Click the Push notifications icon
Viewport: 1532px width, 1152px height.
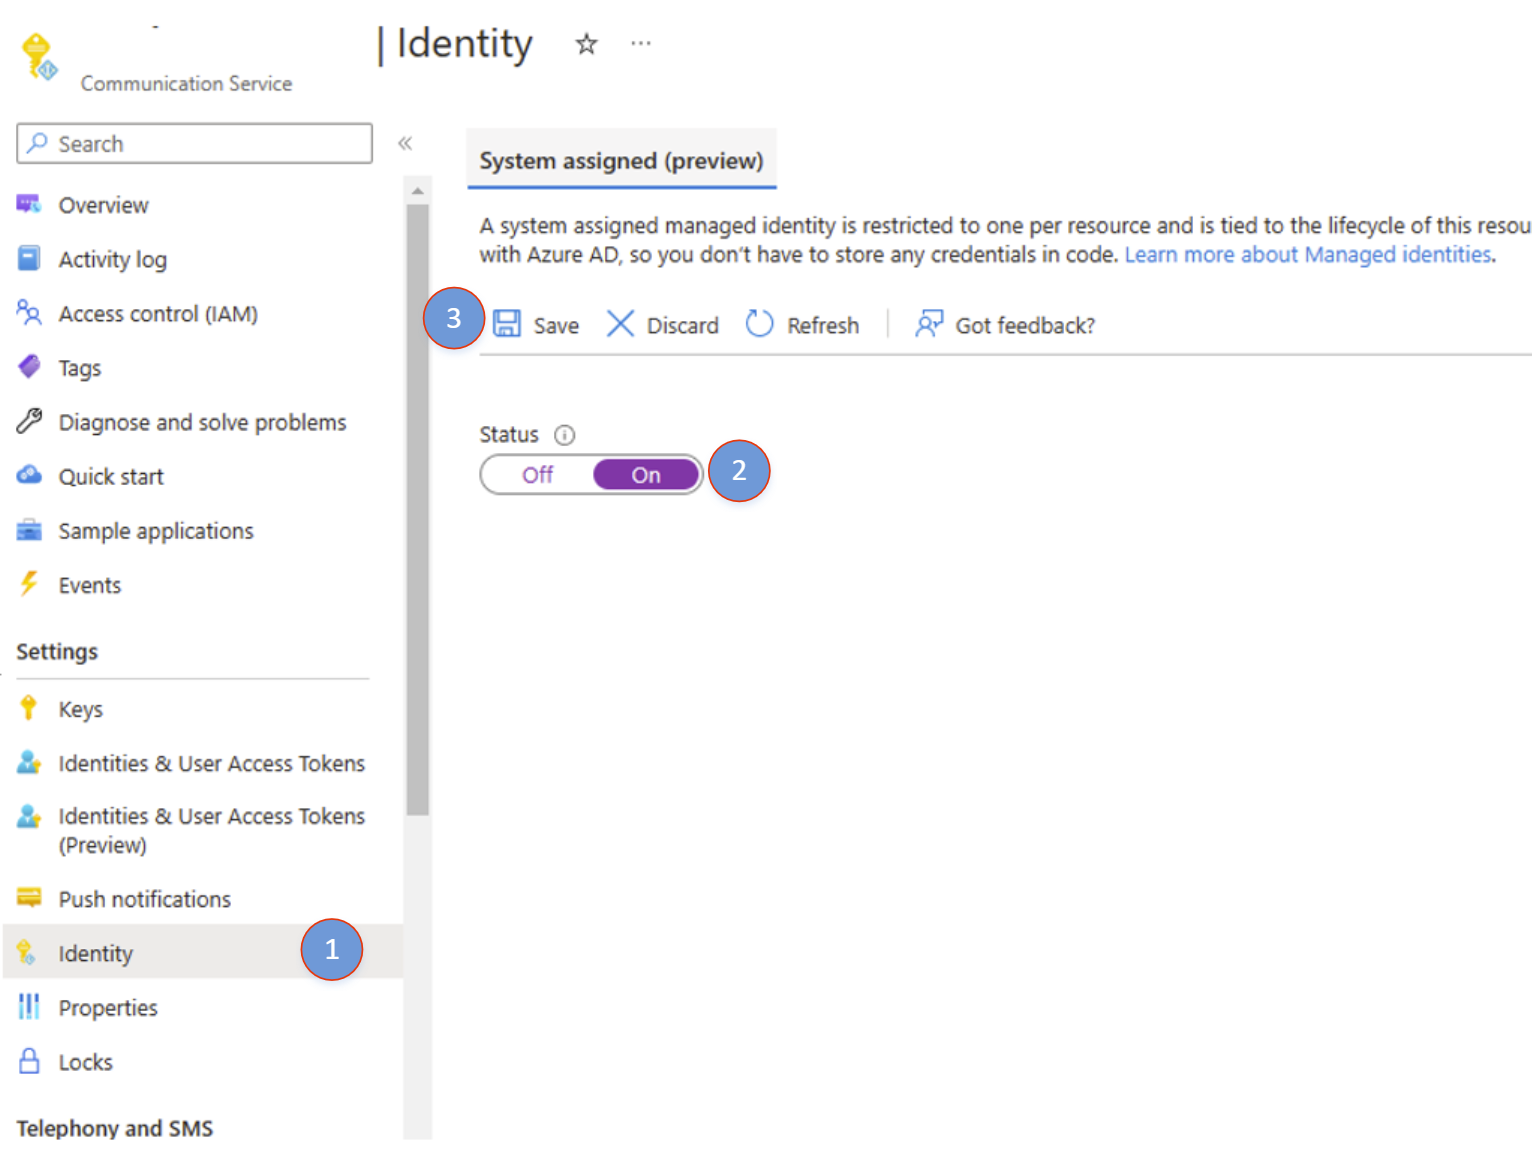(29, 897)
